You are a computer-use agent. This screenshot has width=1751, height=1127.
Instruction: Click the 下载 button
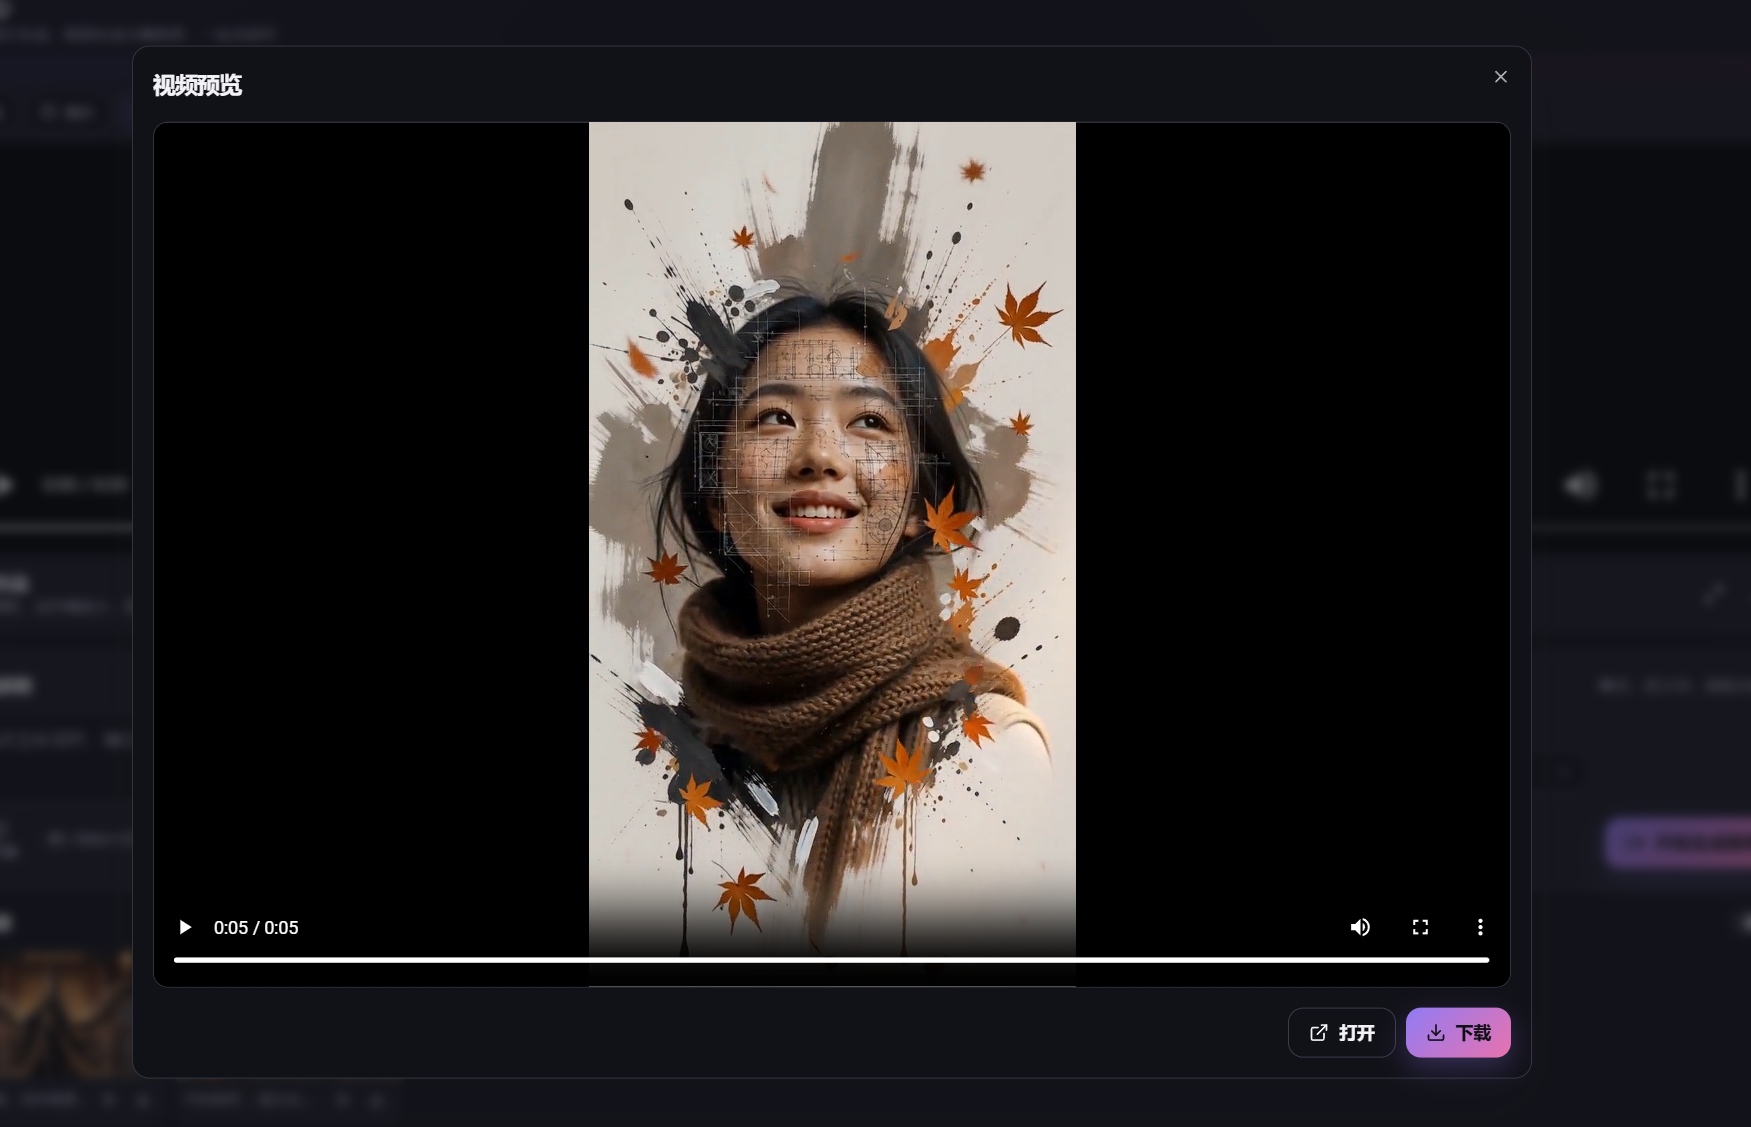[1458, 1032]
